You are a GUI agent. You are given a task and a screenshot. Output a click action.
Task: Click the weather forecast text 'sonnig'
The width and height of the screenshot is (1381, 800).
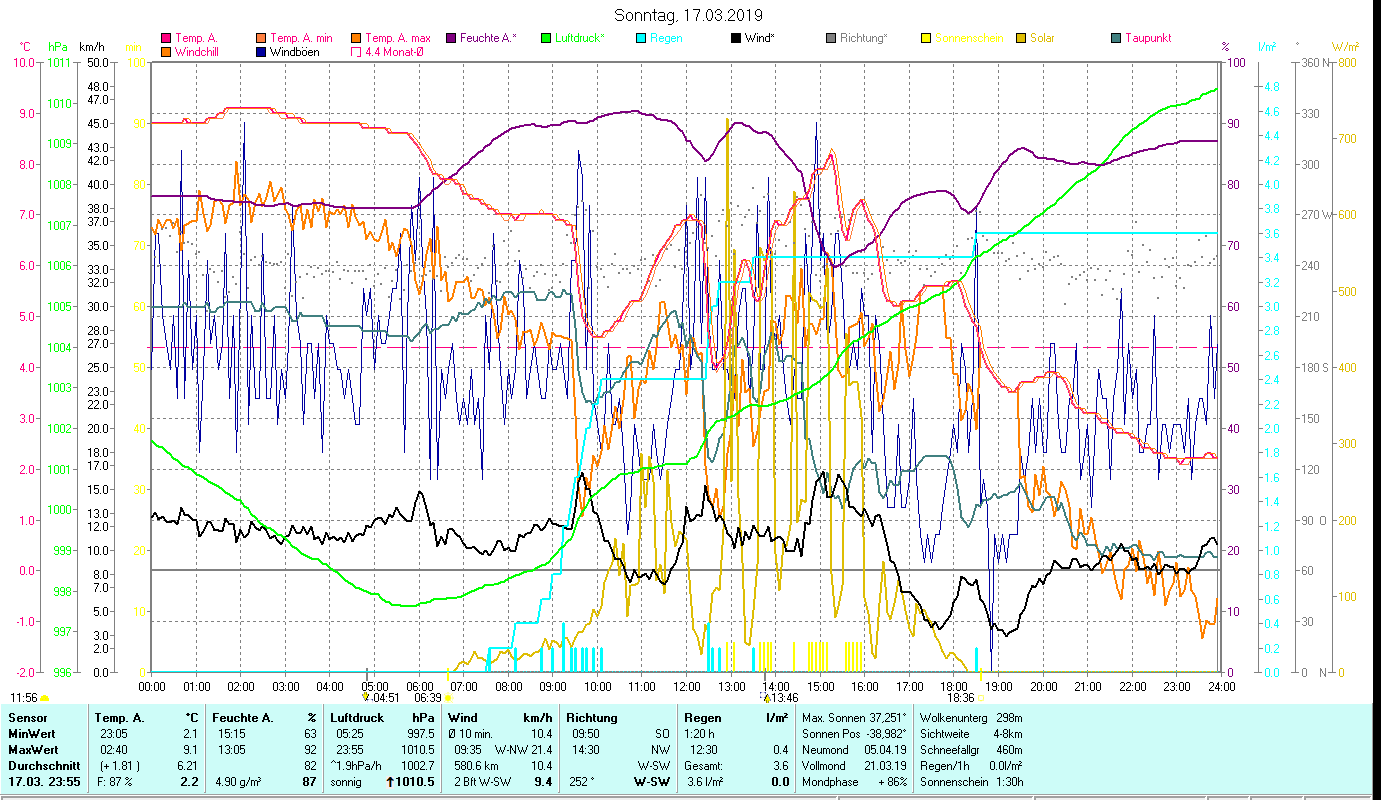(346, 781)
